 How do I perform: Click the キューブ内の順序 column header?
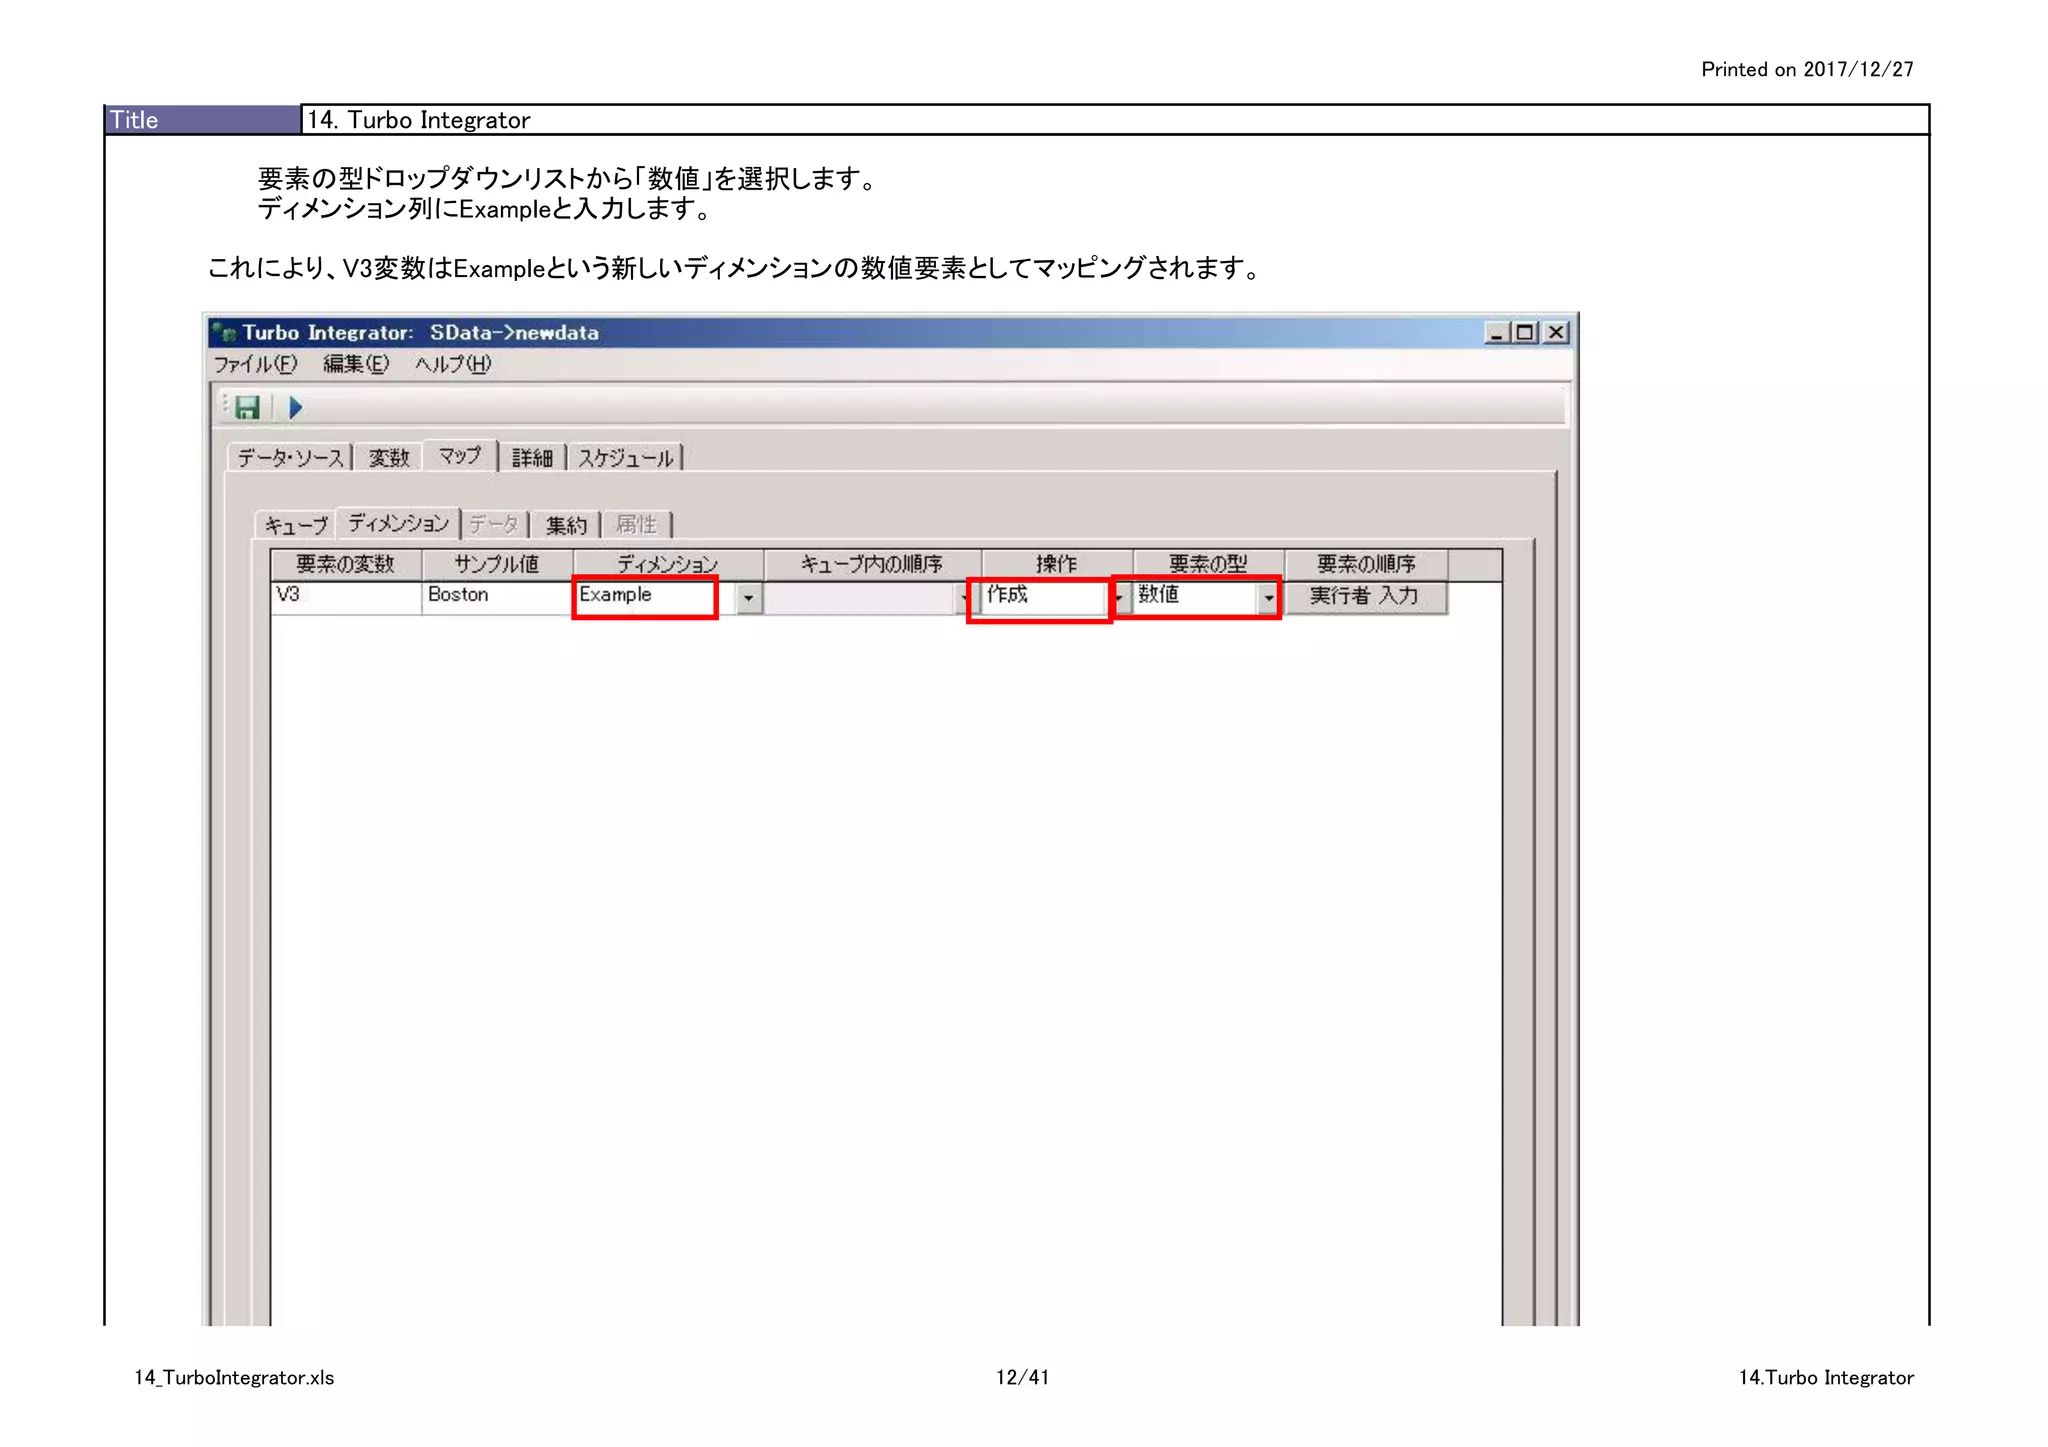(x=872, y=565)
